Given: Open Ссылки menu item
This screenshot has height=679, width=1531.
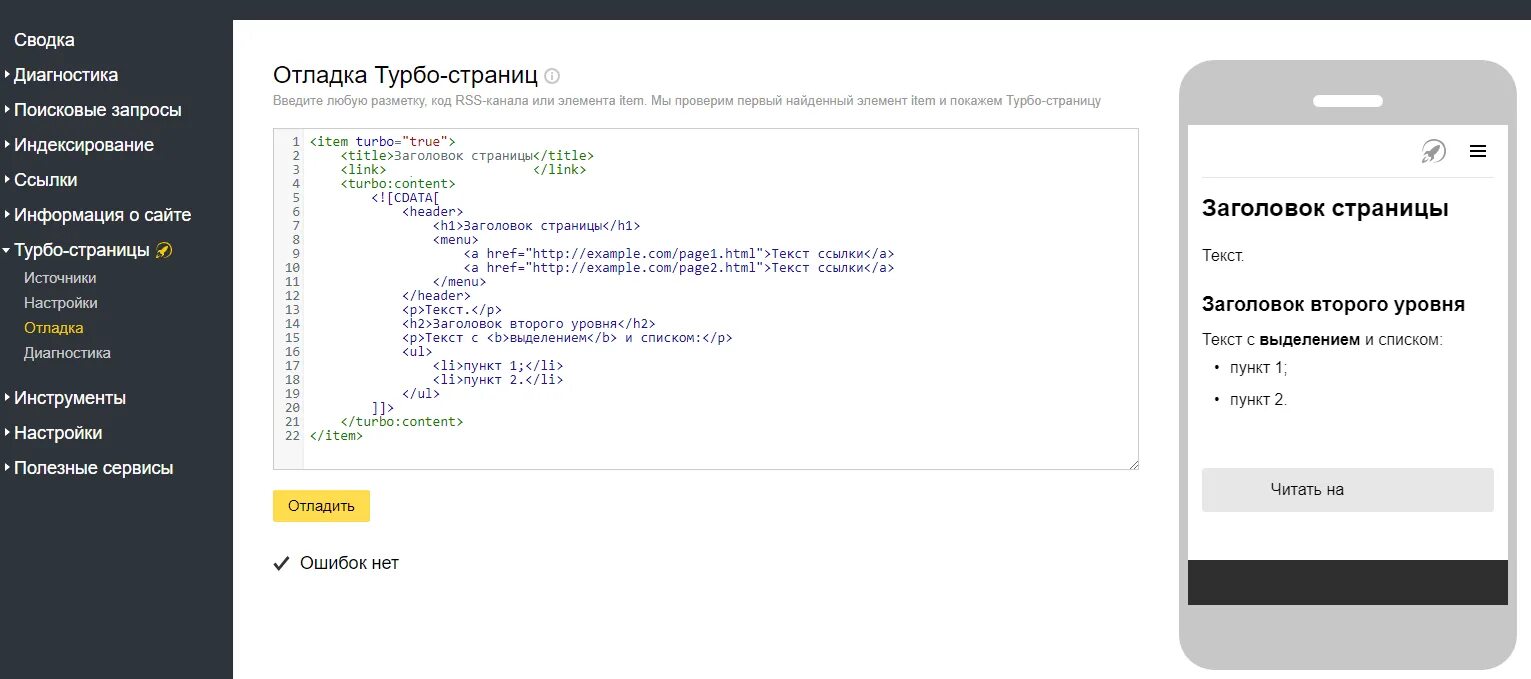Looking at the screenshot, I should tap(46, 180).
